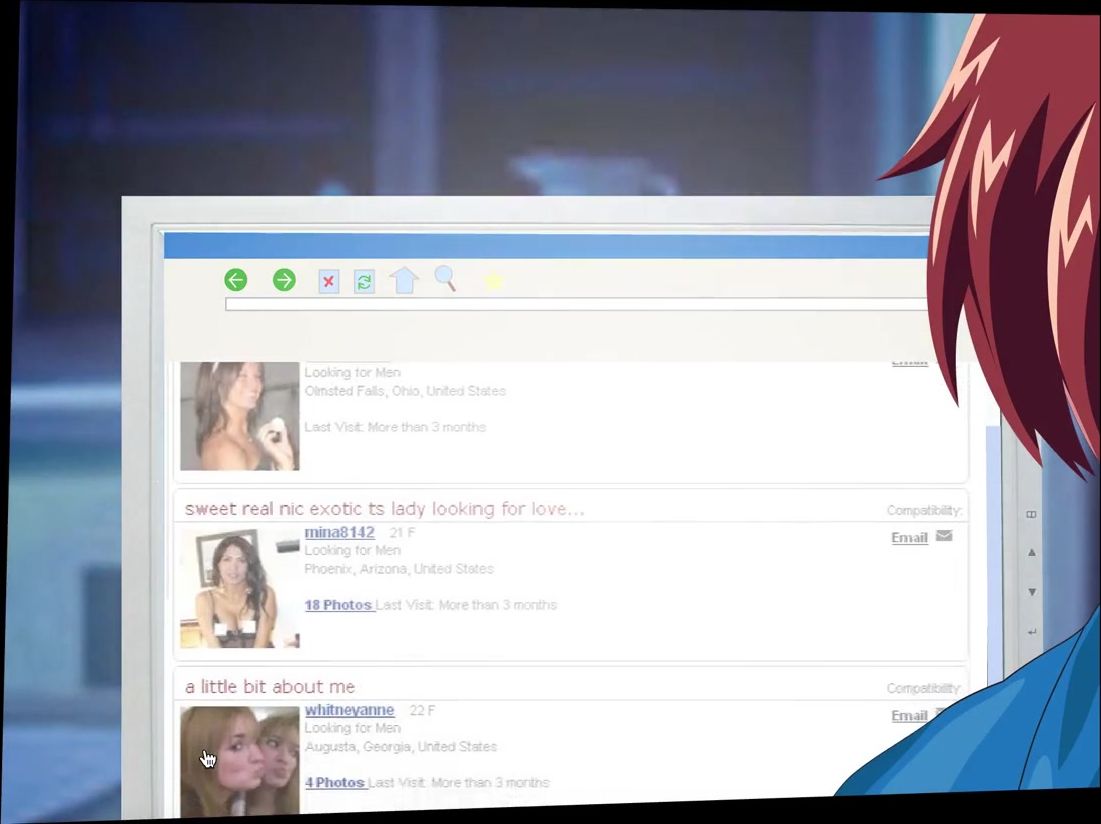Click the green forward arrow button

pos(284,280)
